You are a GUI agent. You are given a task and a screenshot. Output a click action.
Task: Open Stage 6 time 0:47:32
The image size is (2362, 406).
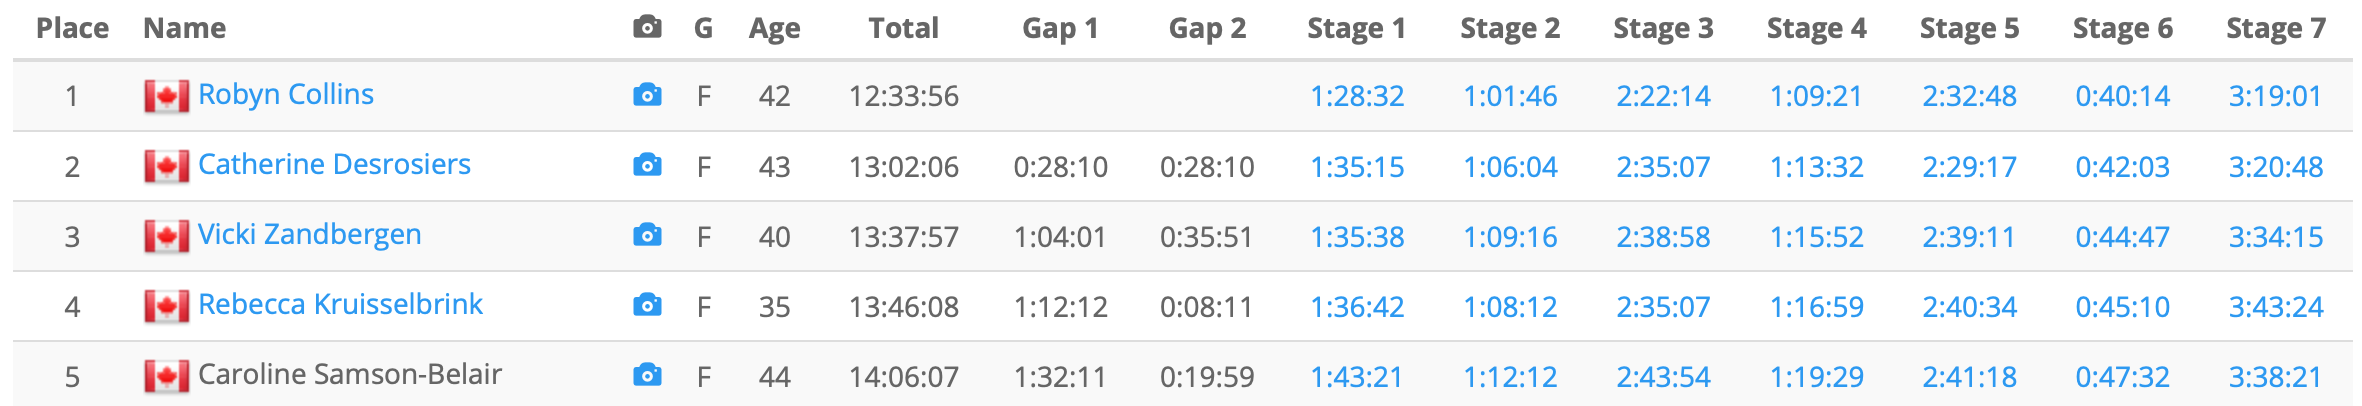tap(2122, 376)
